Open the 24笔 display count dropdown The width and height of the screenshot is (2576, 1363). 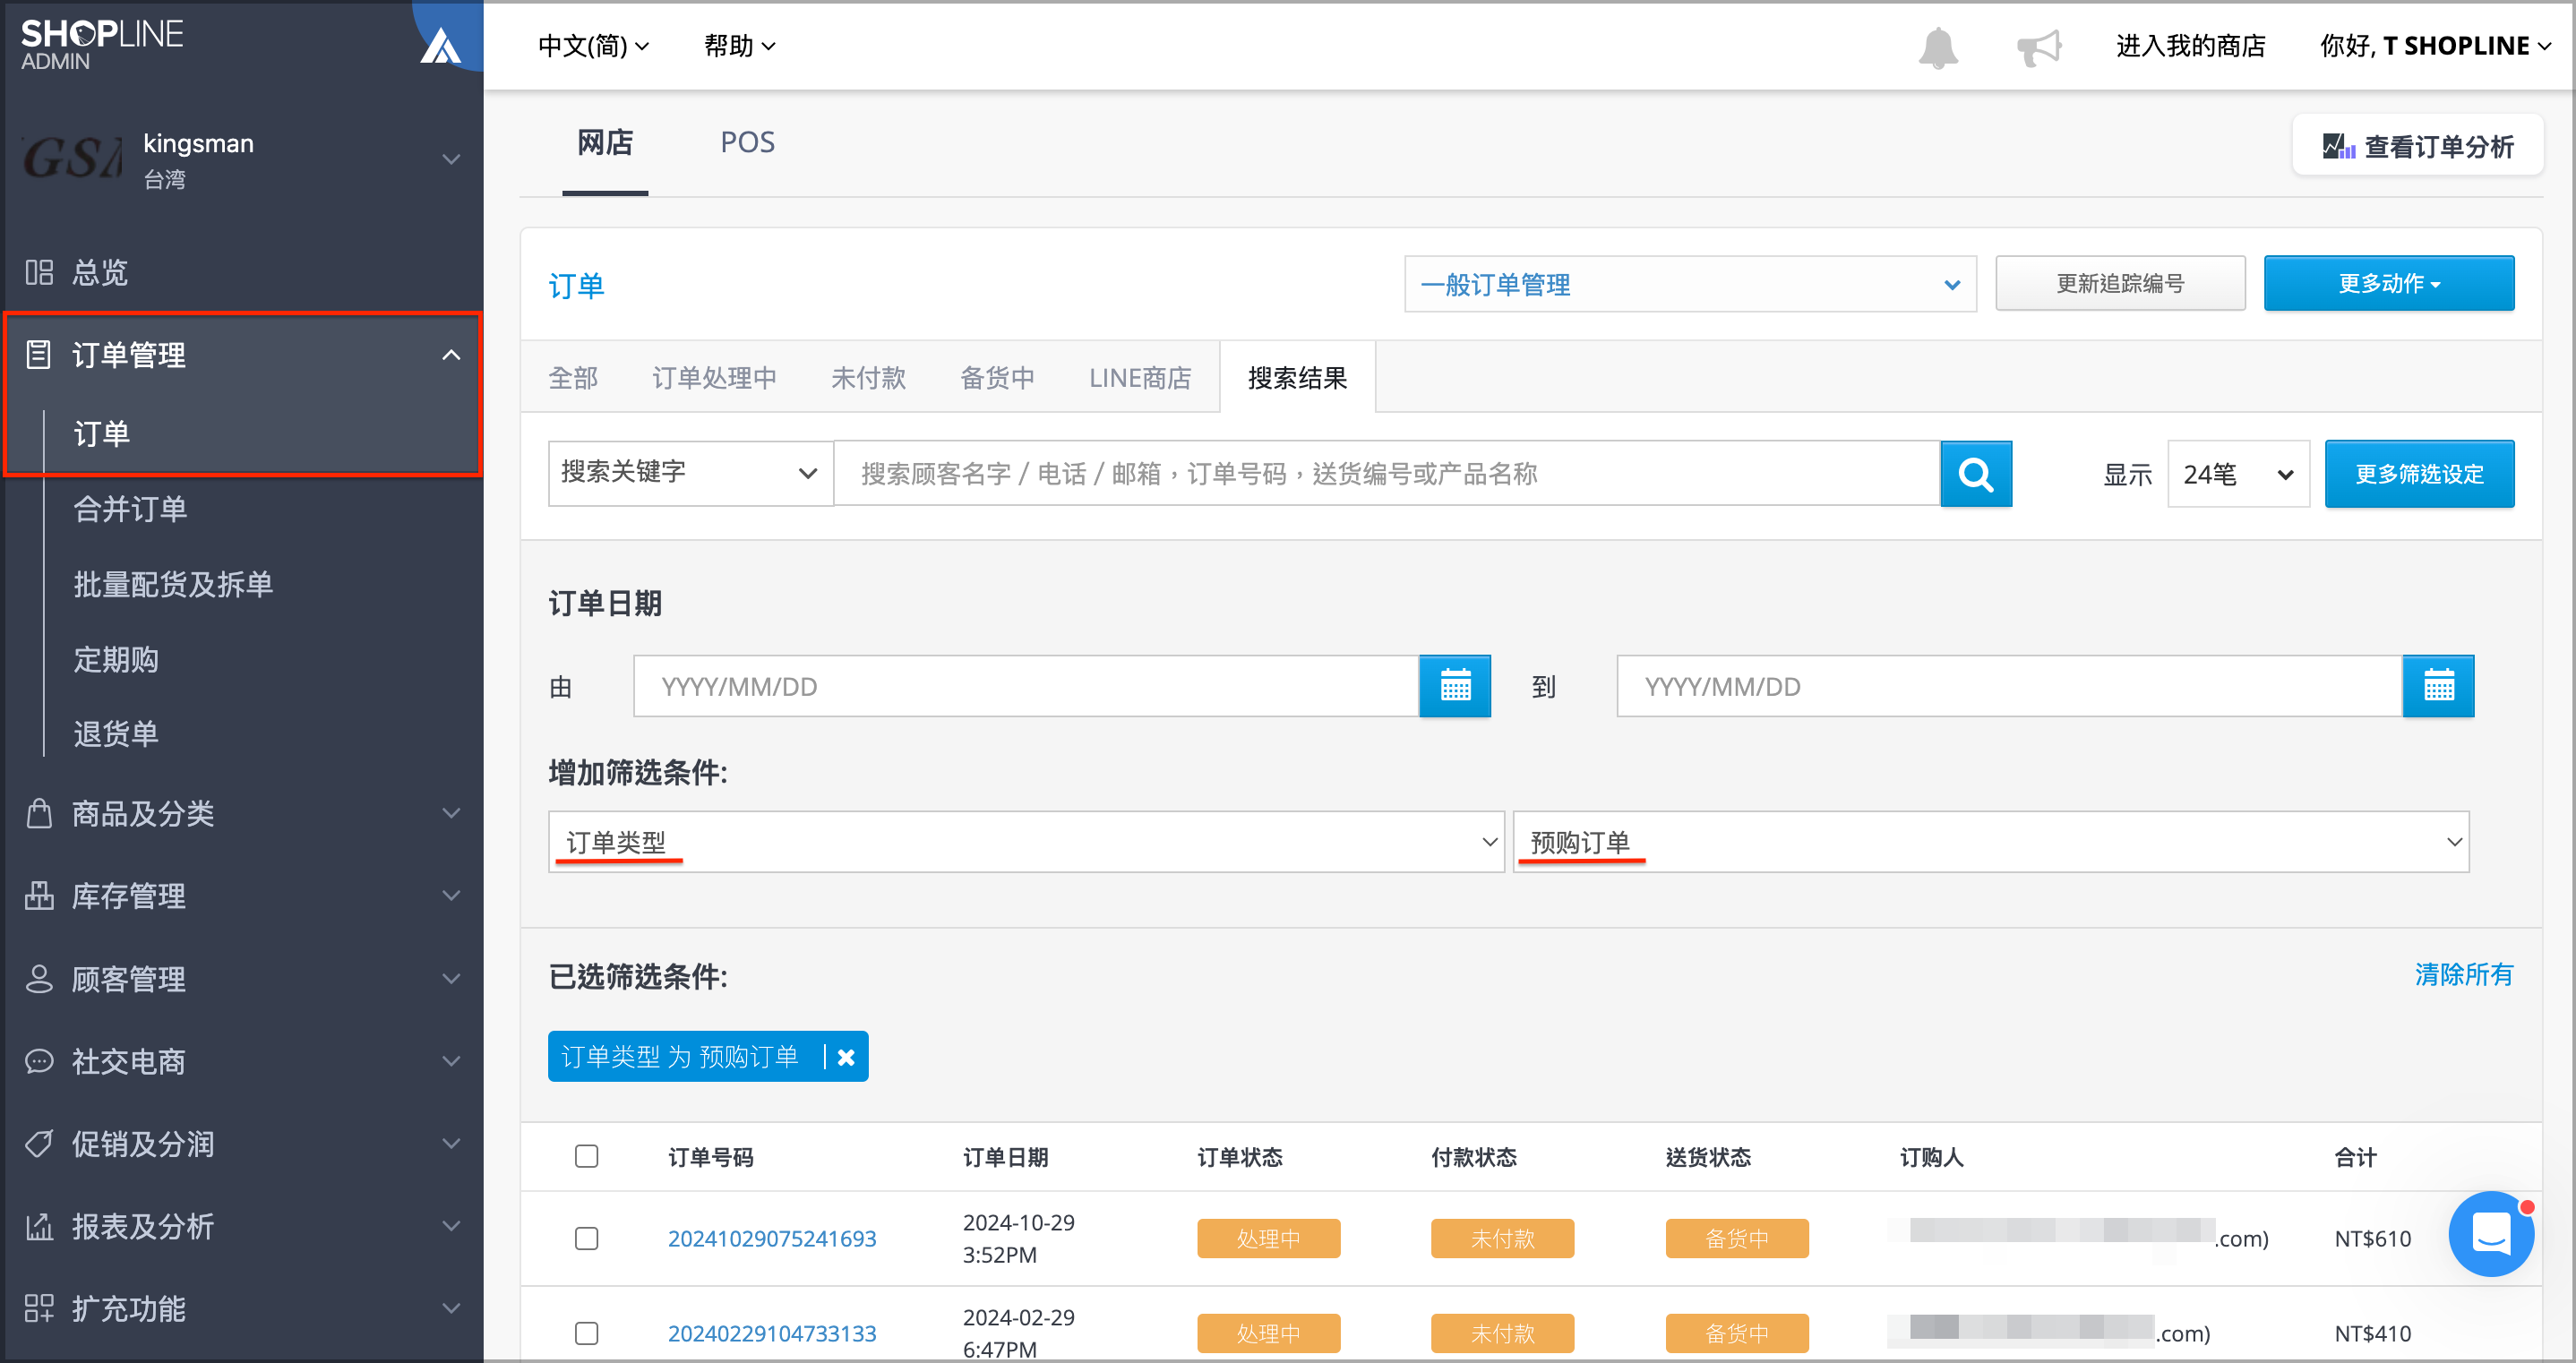click(2238, 473)
